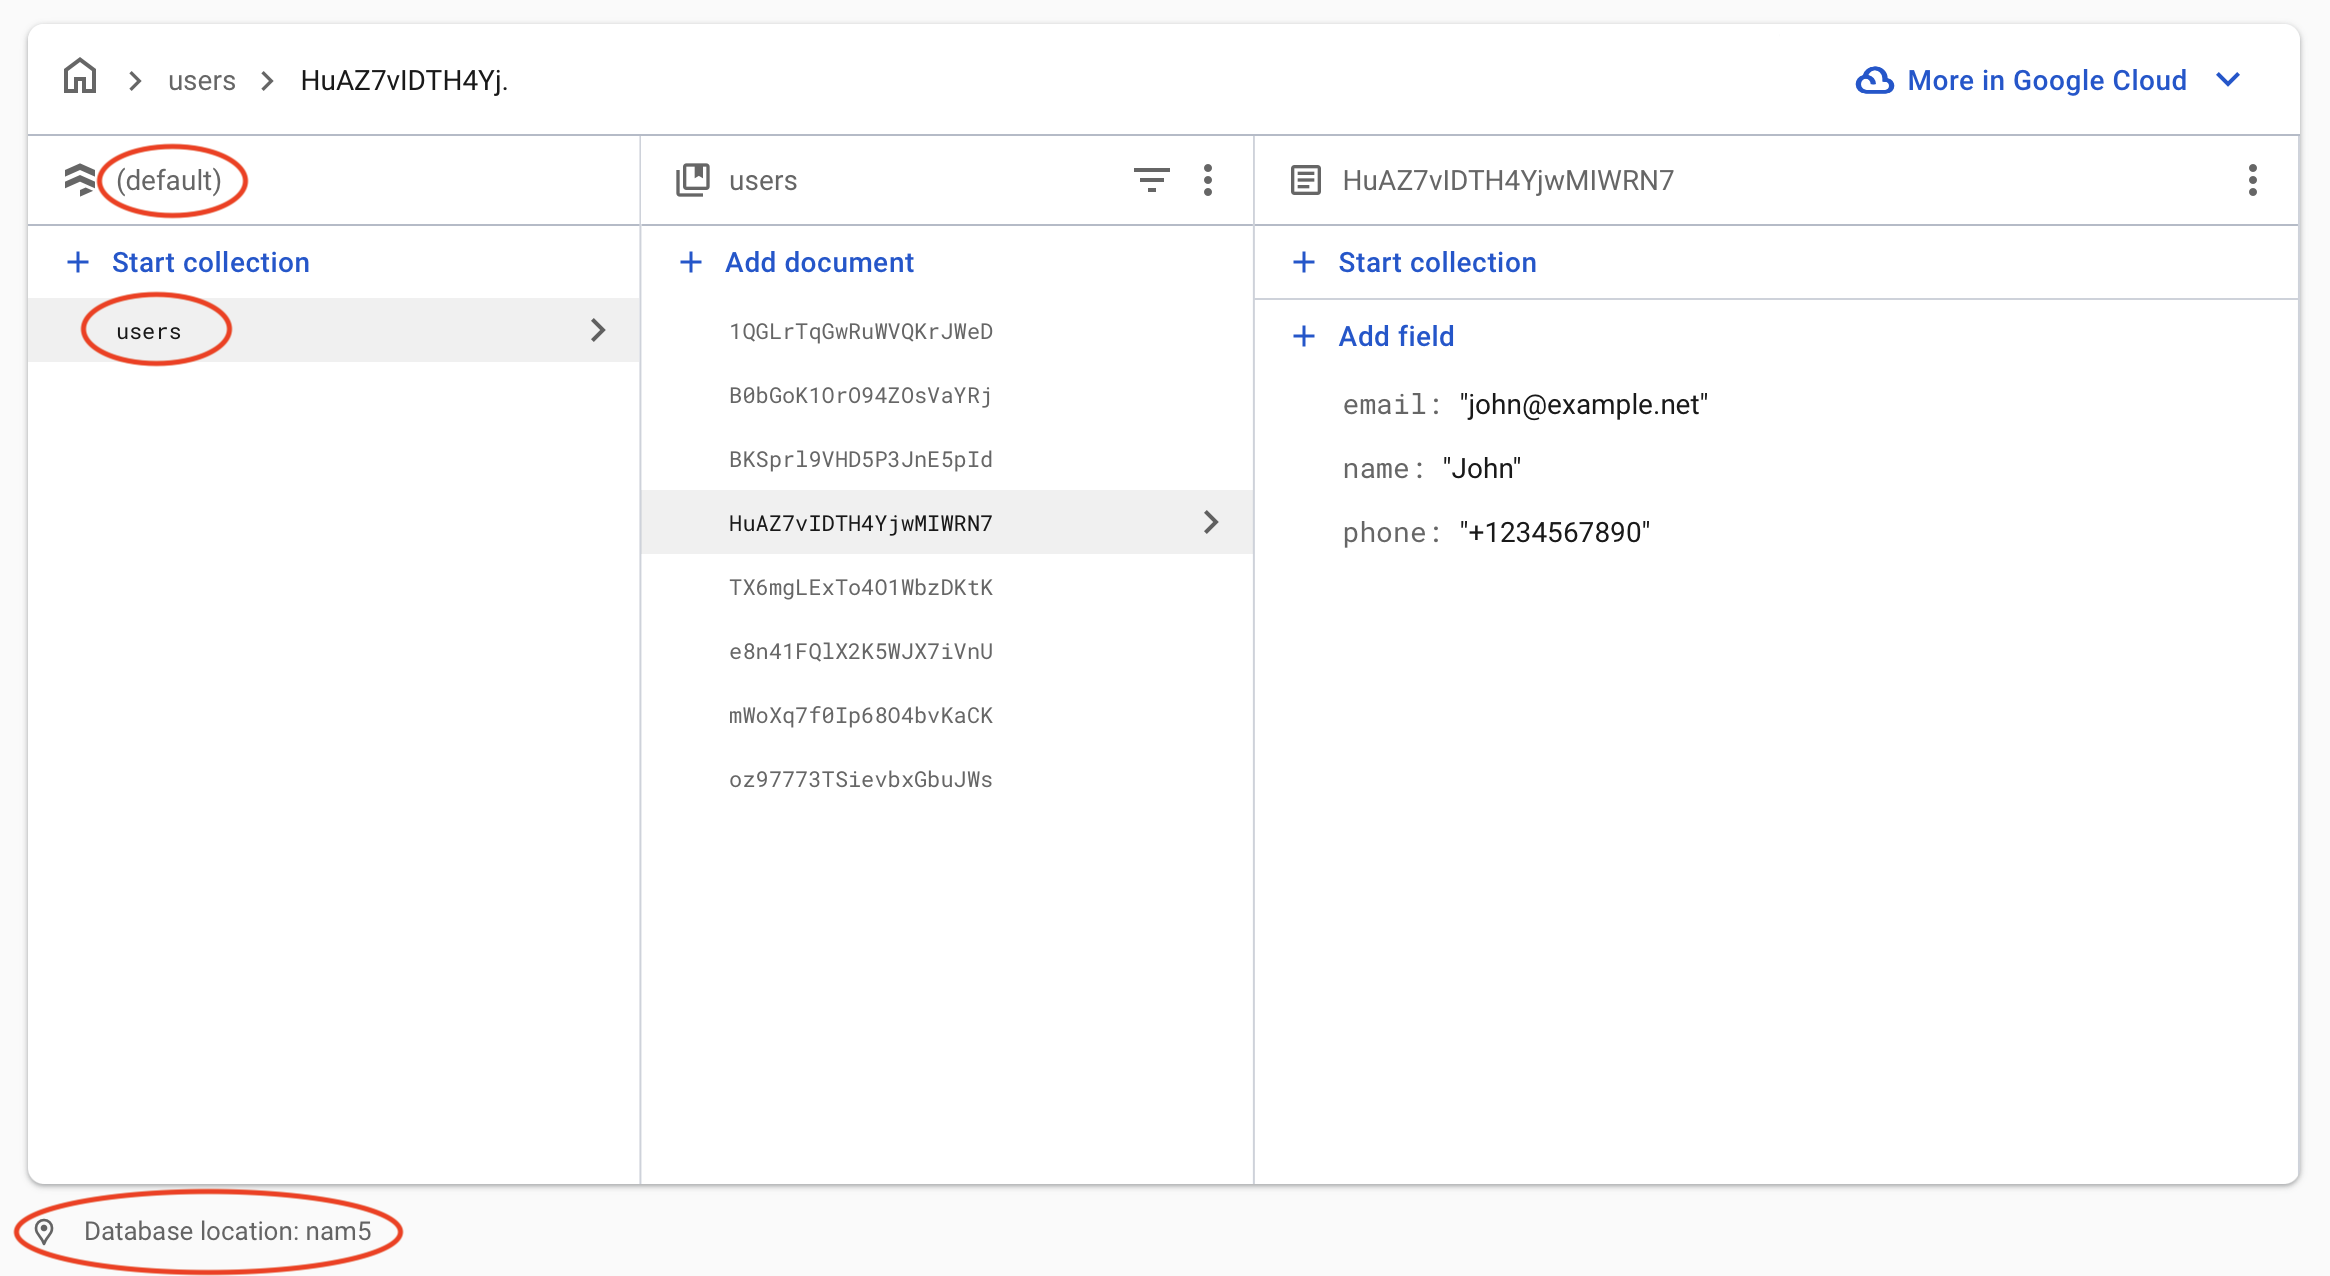
Task: Click the chevron between users and HuAZ7vIDTH4Yj. breadcrumb
Action: tap(267, 80)
